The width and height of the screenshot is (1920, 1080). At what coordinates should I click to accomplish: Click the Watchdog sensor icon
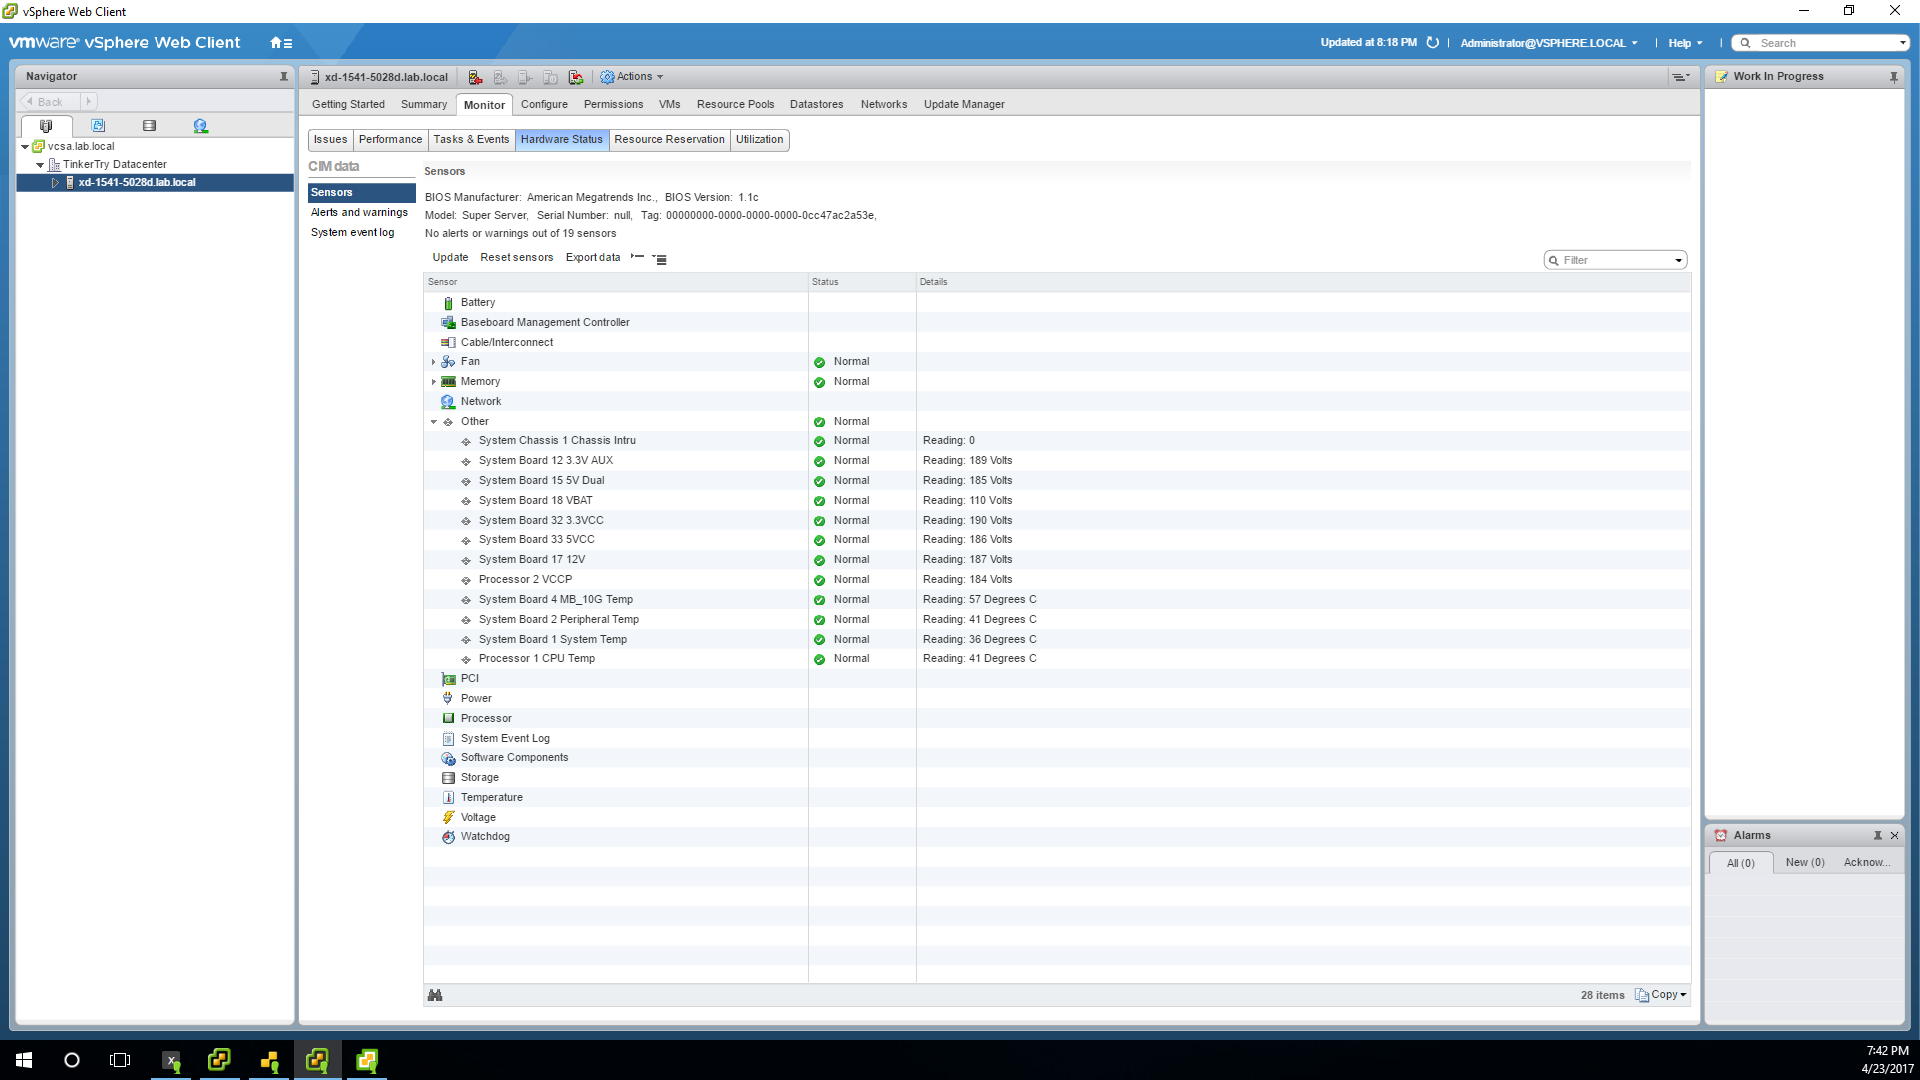(x=448, y=837)
